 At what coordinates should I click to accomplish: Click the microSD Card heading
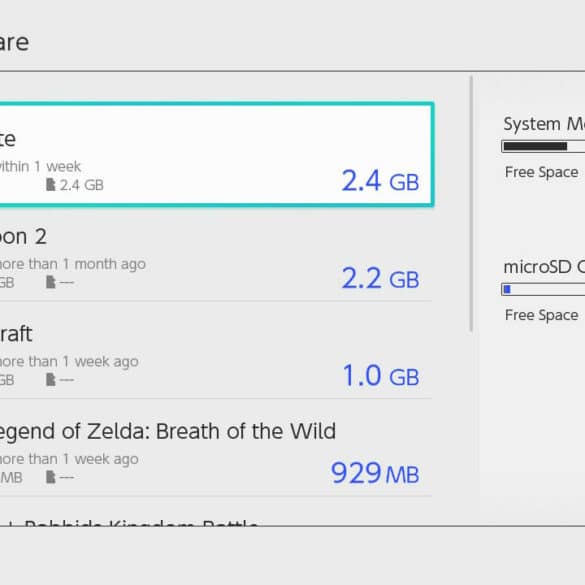[x=544, y=267]
